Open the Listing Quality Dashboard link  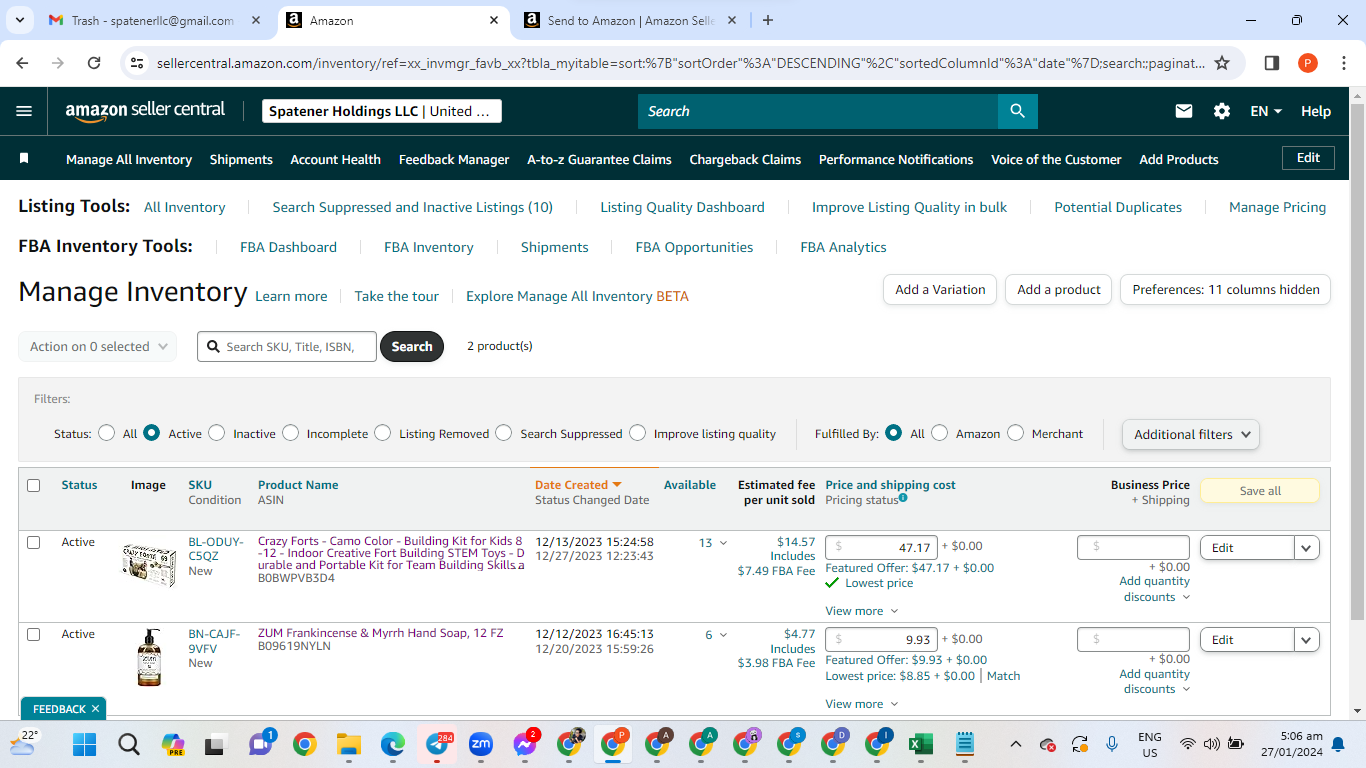coord(682,207)
